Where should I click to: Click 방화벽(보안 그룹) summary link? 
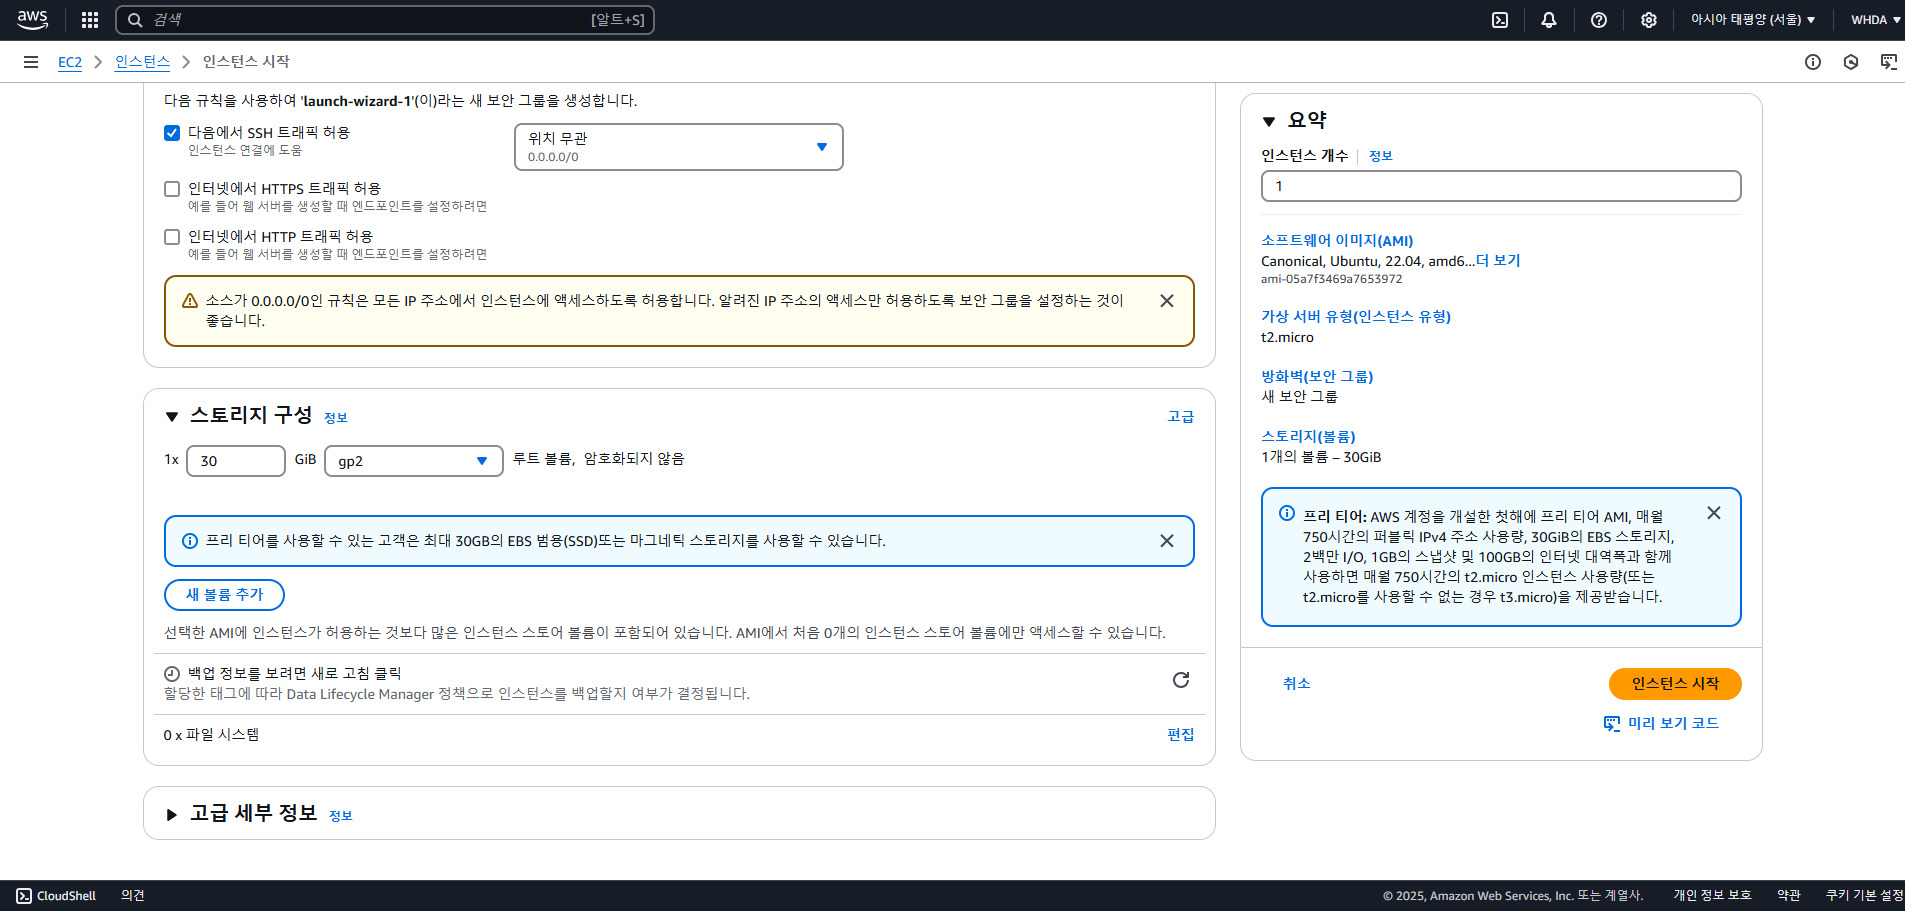1317,377
